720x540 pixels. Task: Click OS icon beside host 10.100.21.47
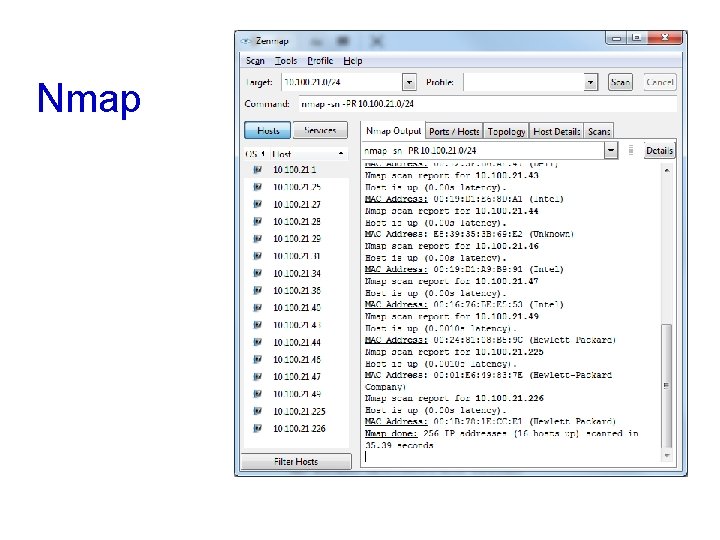(x=258, y=376)
